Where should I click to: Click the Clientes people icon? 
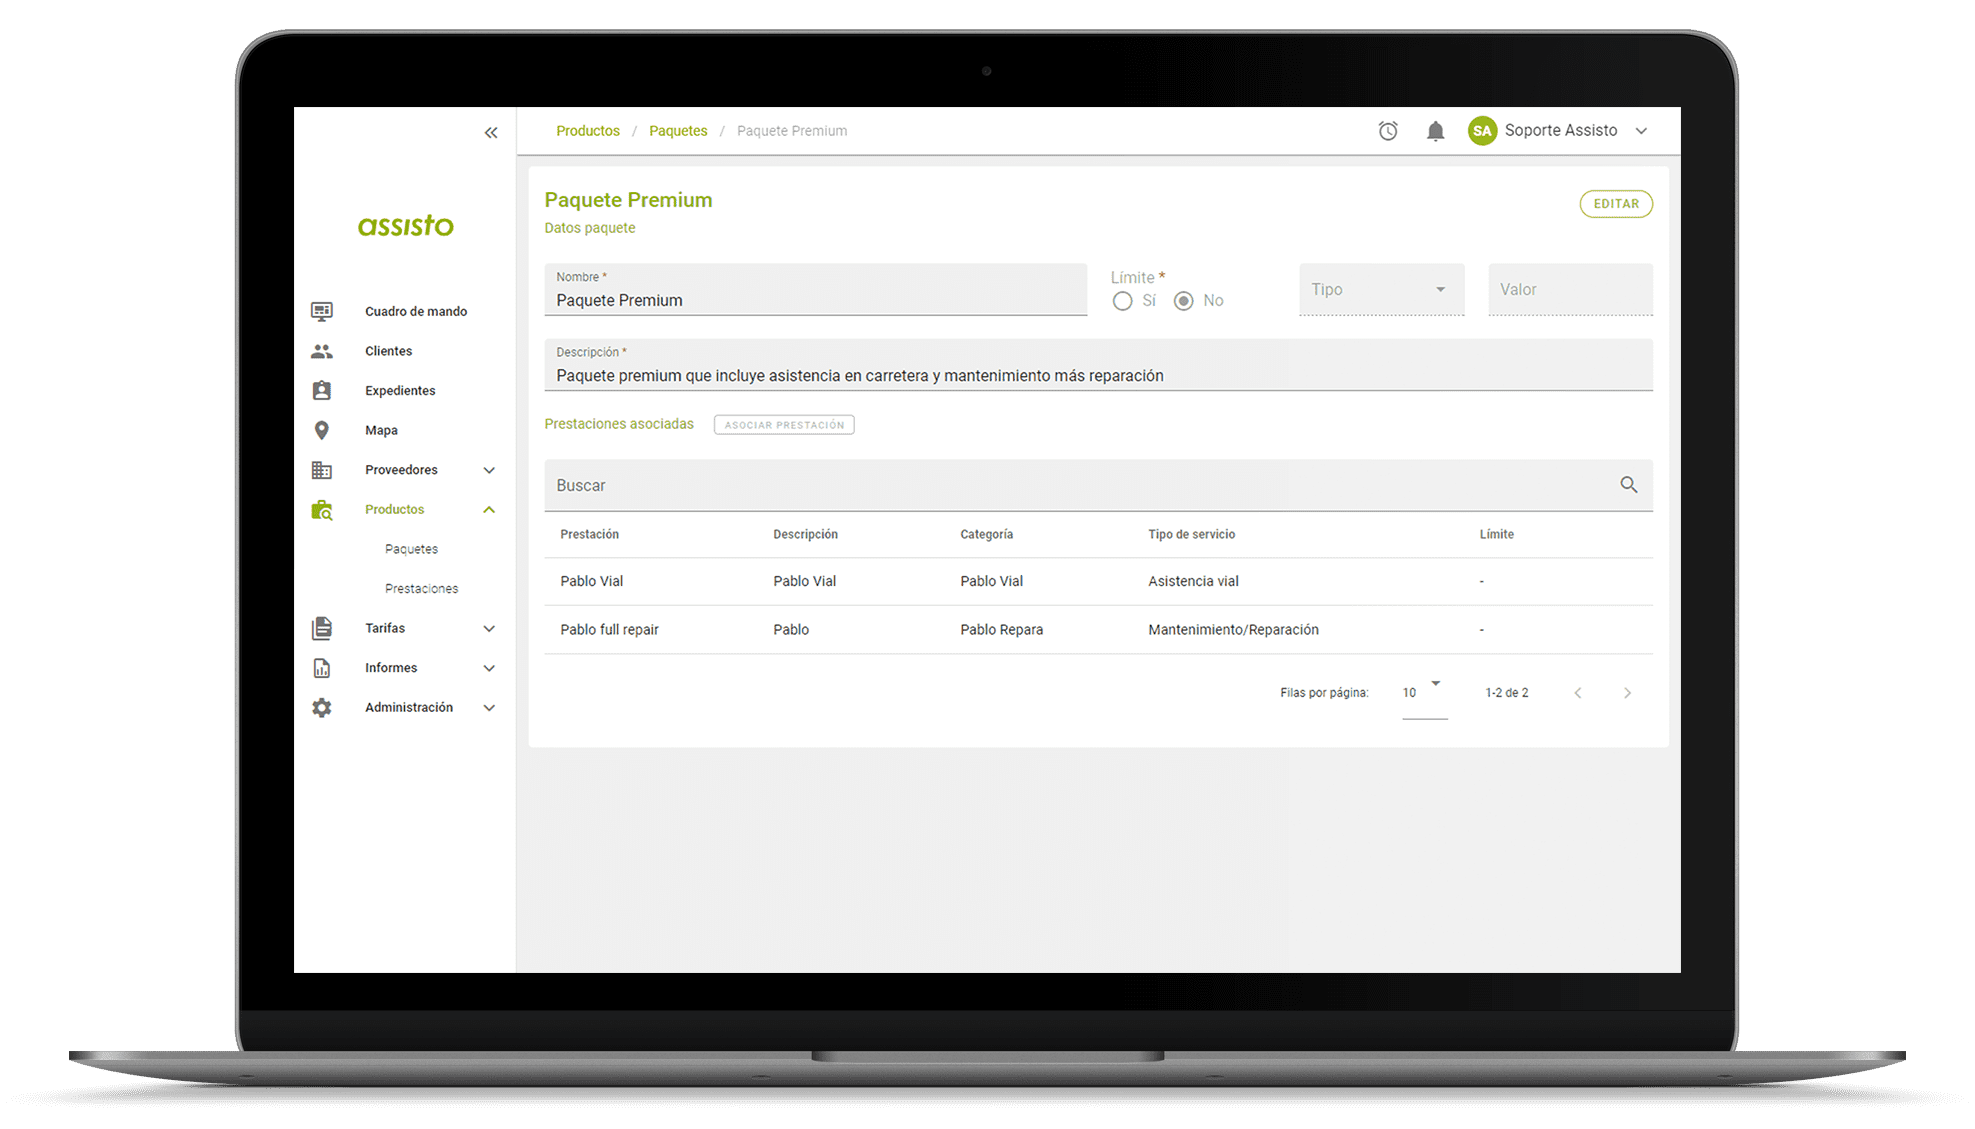coord(322,351)
